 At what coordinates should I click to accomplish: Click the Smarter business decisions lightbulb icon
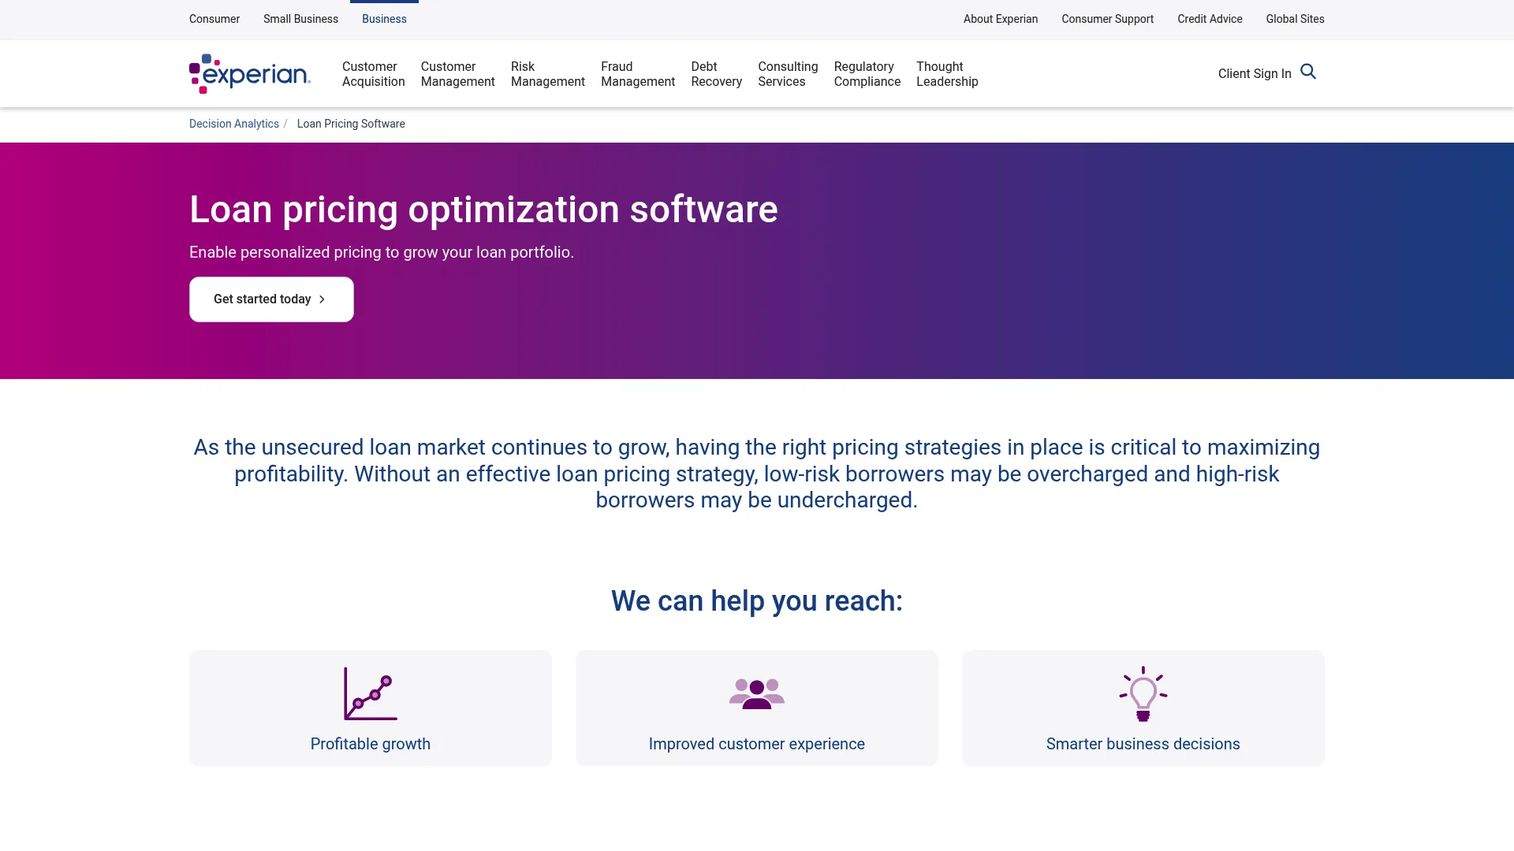(1143, 694)
